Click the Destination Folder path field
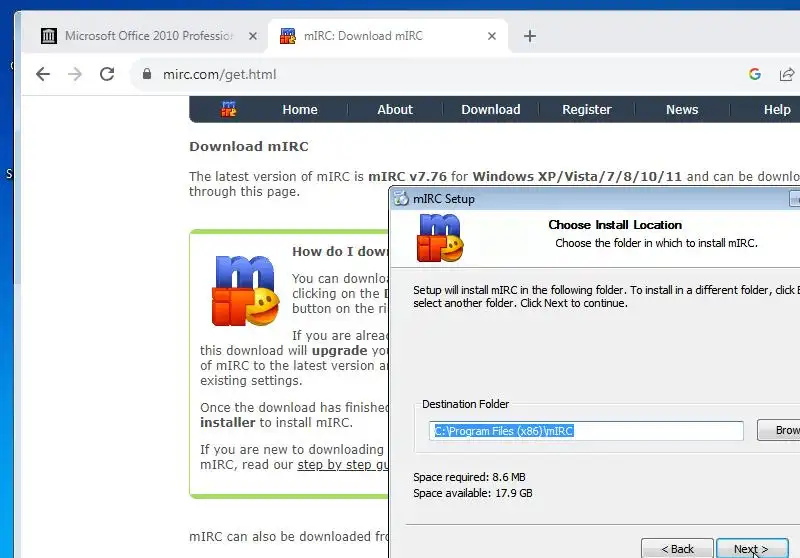Viewport: 800px width, 558px height. [x=586, y=431]
